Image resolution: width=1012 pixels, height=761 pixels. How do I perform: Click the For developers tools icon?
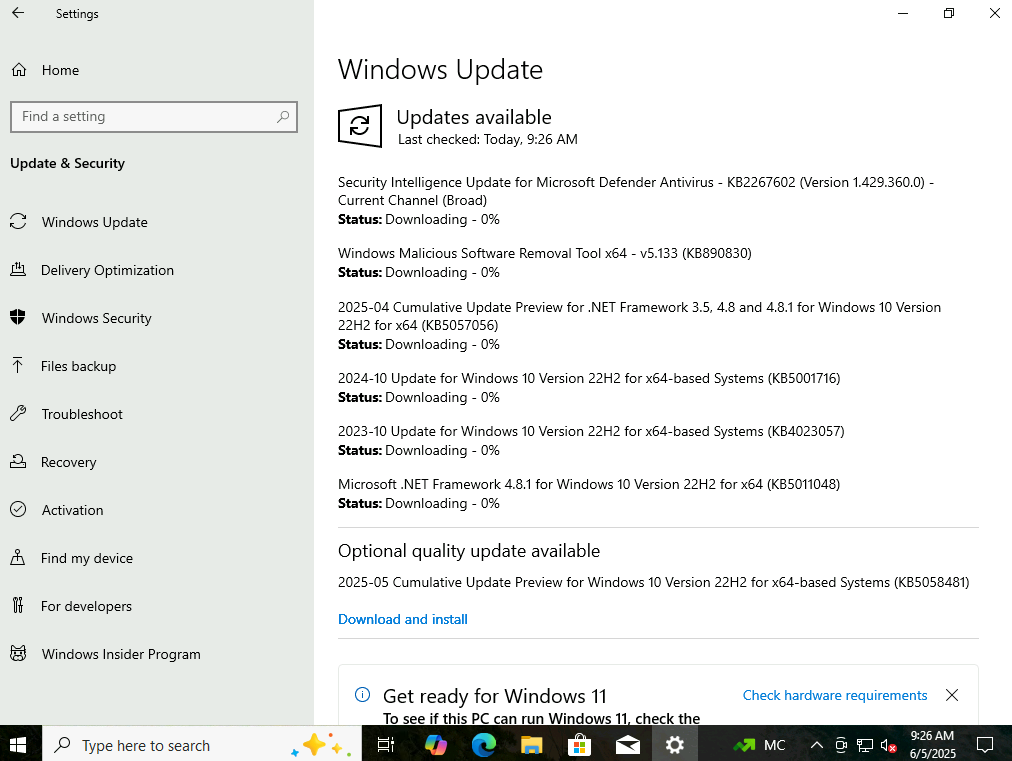pyautogui.click(x=18, y=605)
